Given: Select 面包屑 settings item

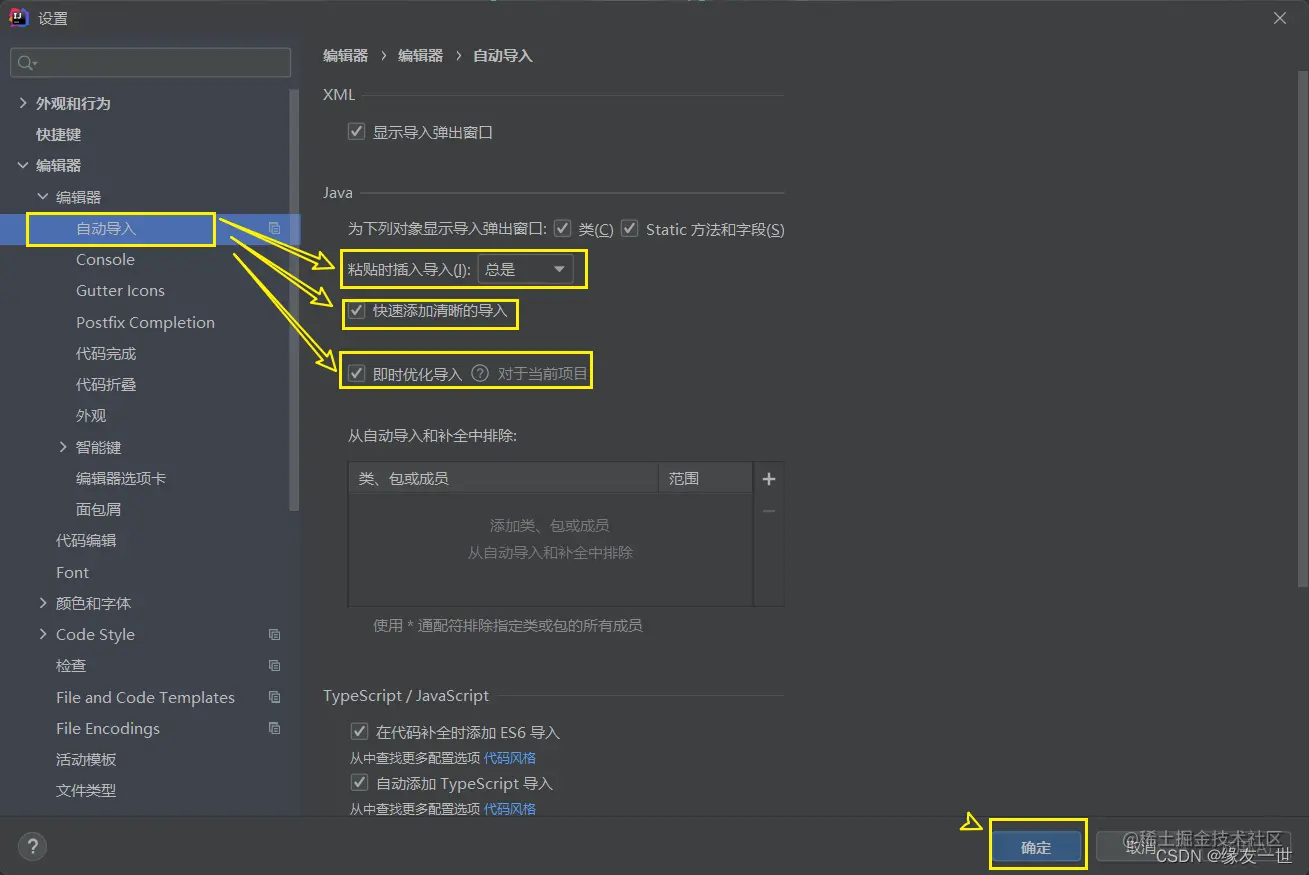Looking at the screenshot, I should click(x=98, y=510).
